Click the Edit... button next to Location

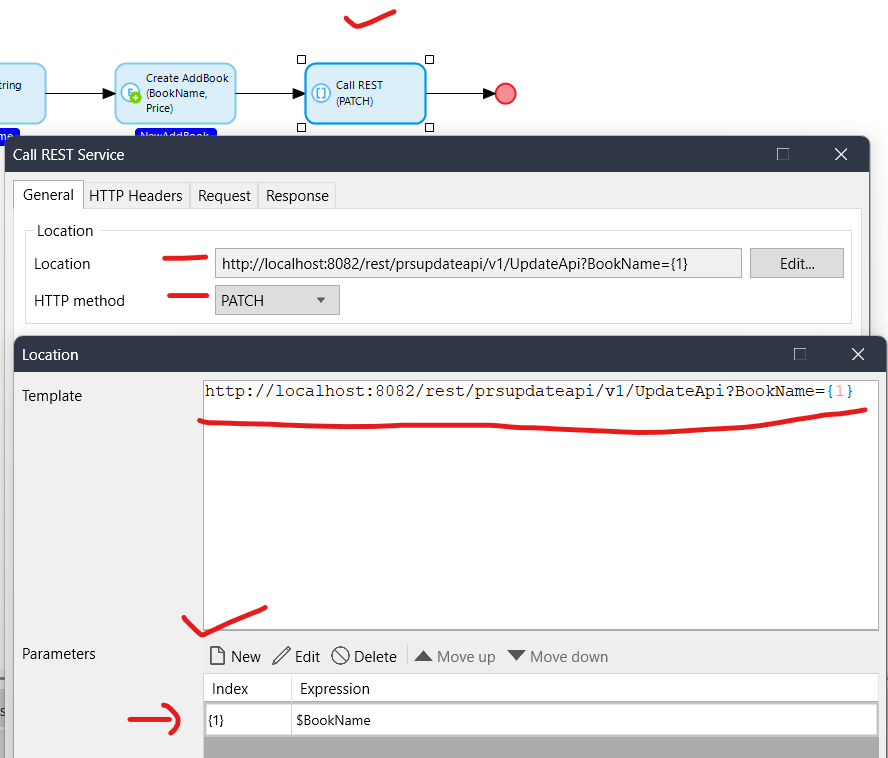point(796,264)
